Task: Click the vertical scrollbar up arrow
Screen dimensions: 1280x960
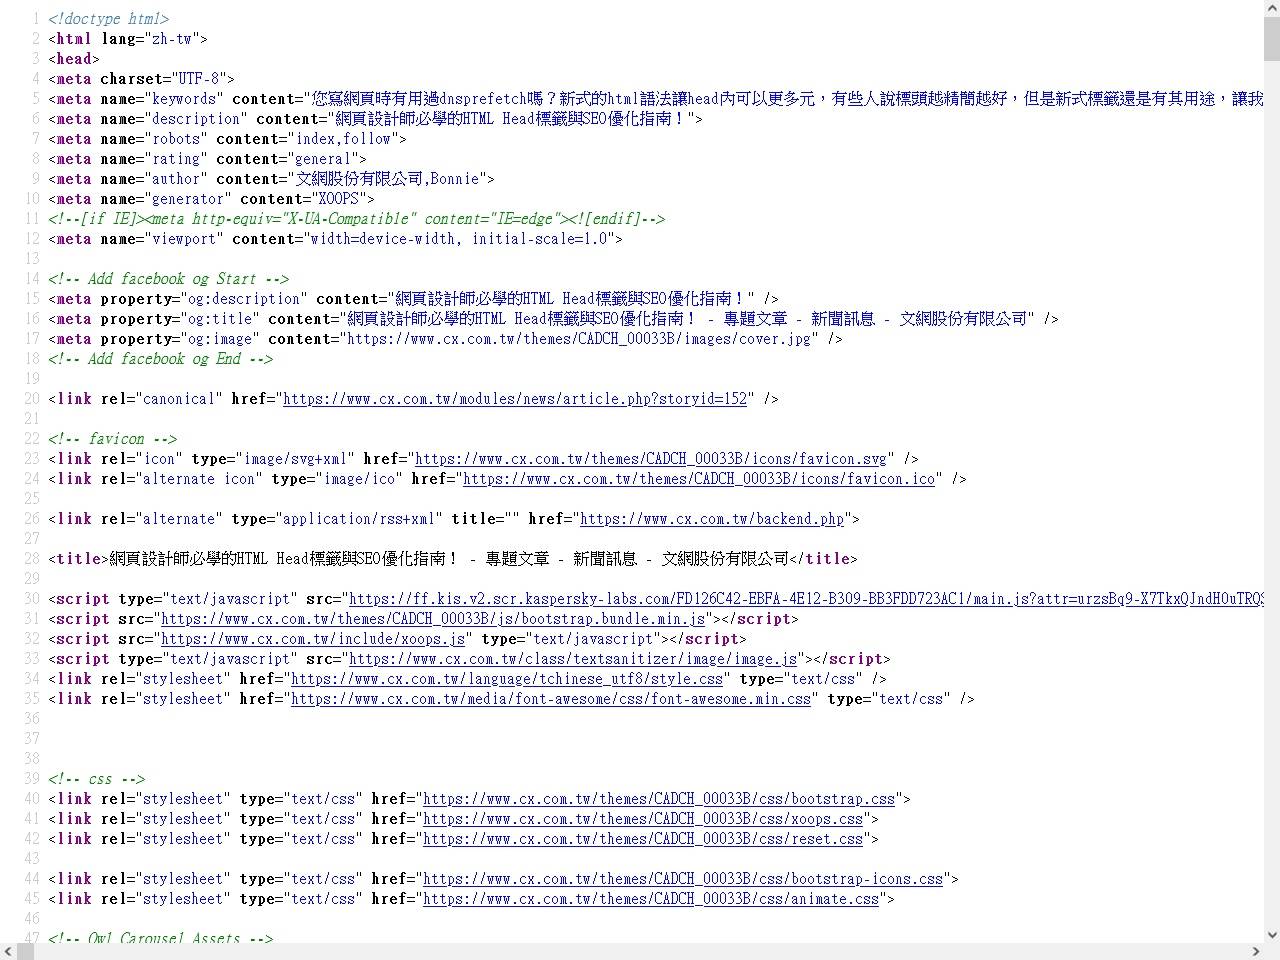Action: pos(1272,8)
